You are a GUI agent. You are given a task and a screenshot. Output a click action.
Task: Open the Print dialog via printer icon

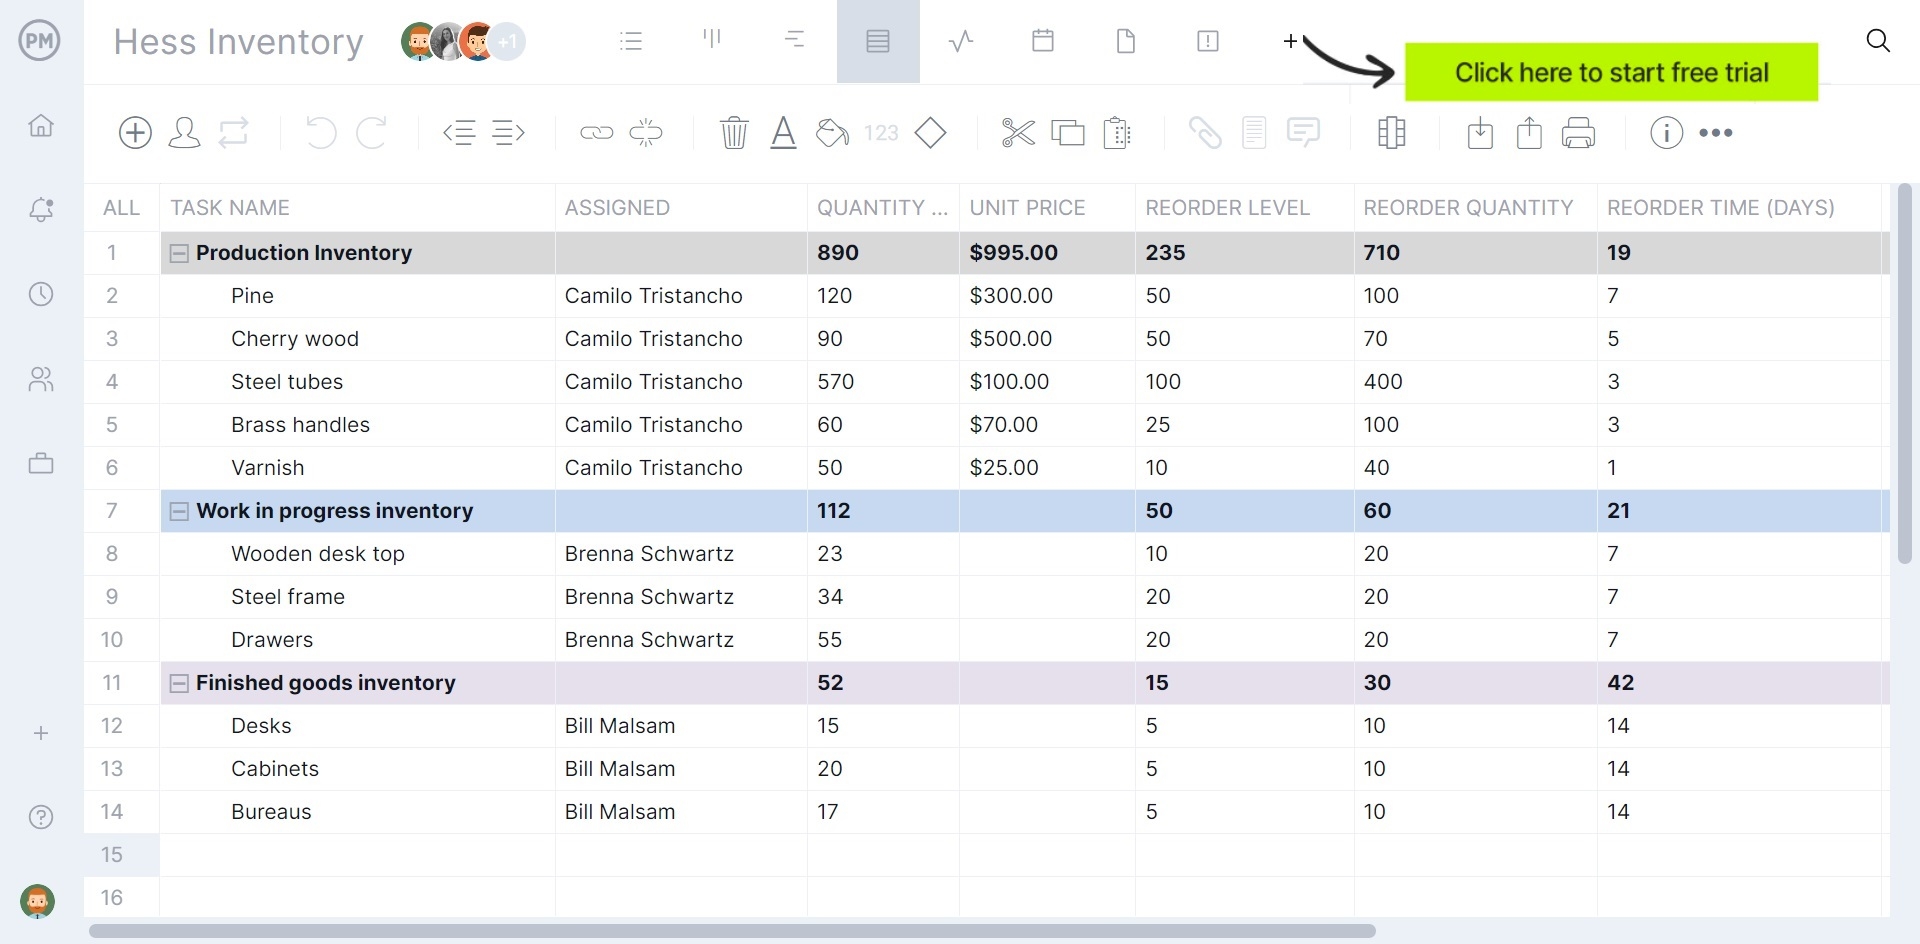[1578, 132]
